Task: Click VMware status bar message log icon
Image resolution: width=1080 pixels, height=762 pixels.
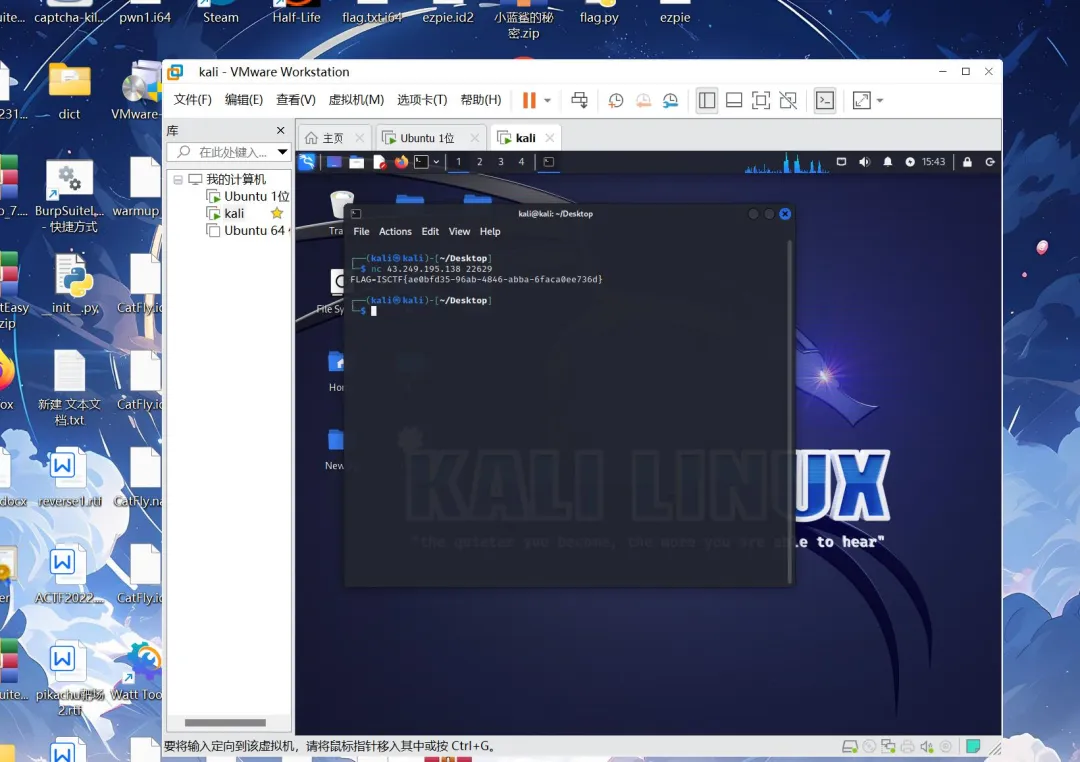Action: pos(973,747)
